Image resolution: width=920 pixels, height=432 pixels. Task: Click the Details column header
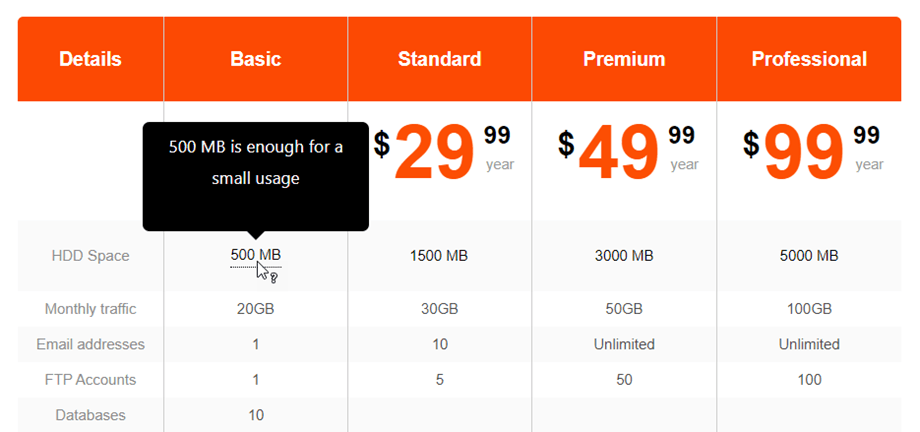90,59
